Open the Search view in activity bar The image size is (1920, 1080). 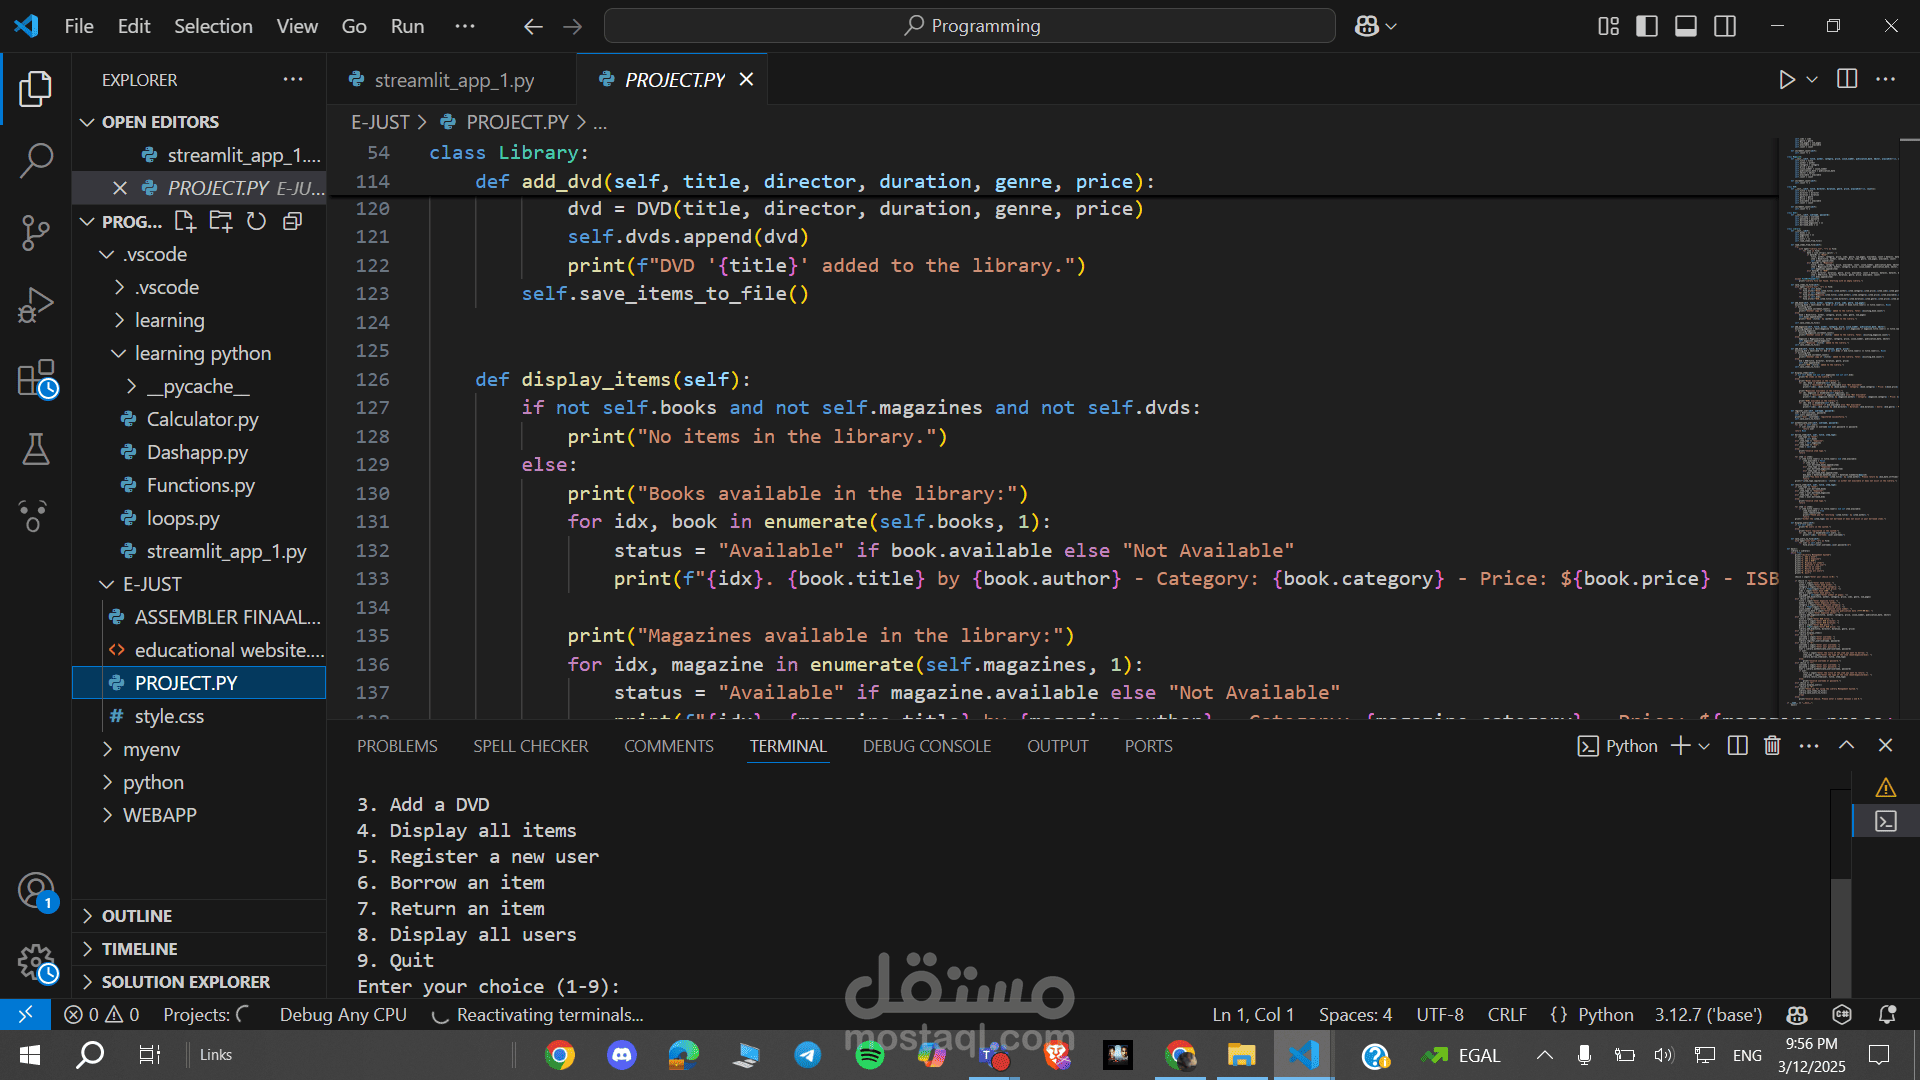(36, 160)
